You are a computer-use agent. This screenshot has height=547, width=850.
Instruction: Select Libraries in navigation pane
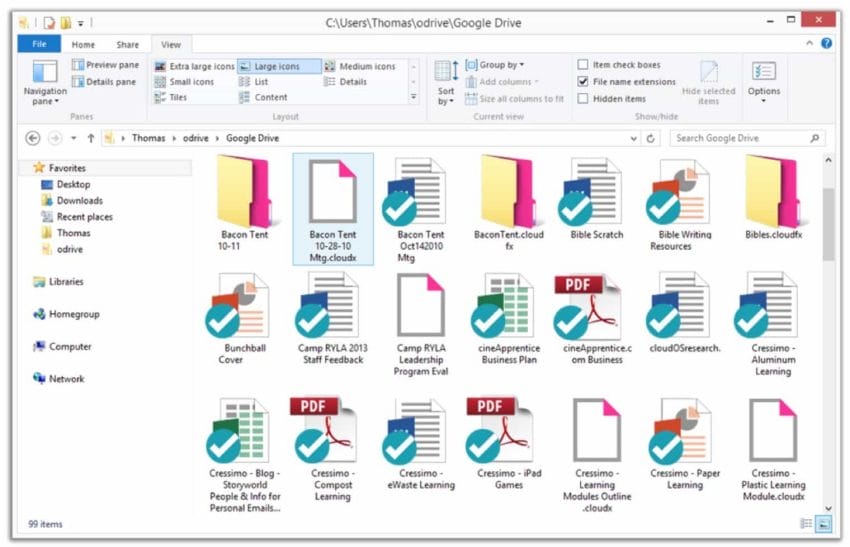click(66, 282)
